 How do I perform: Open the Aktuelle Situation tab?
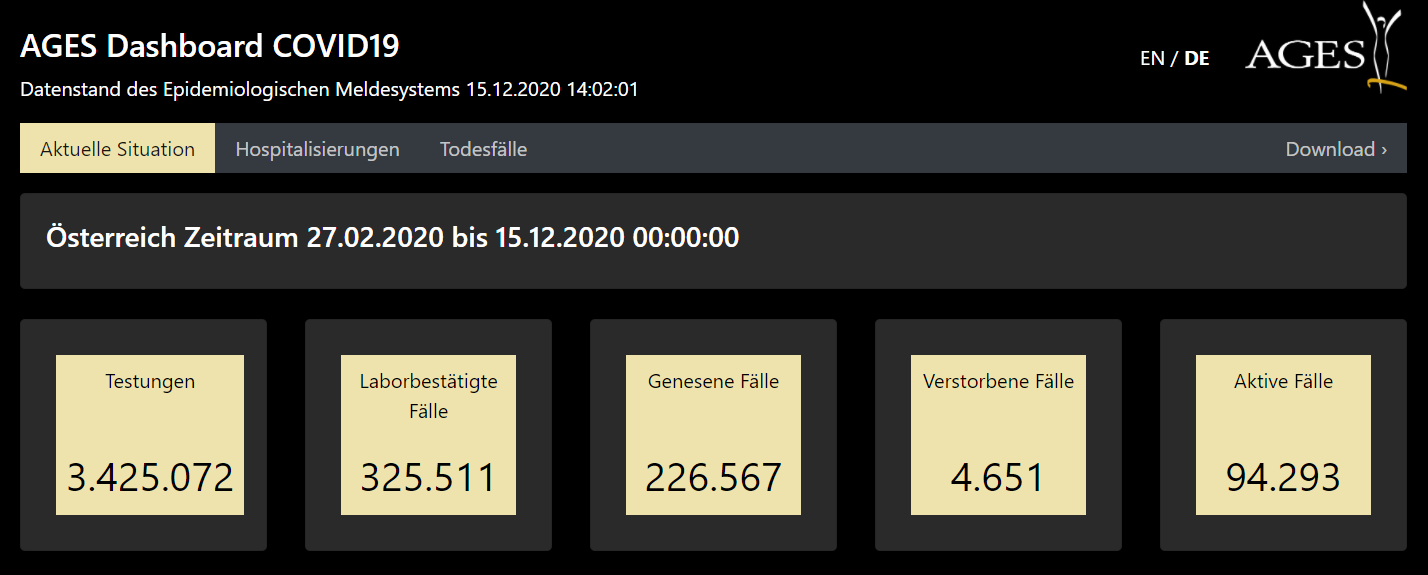pos(117,149)
